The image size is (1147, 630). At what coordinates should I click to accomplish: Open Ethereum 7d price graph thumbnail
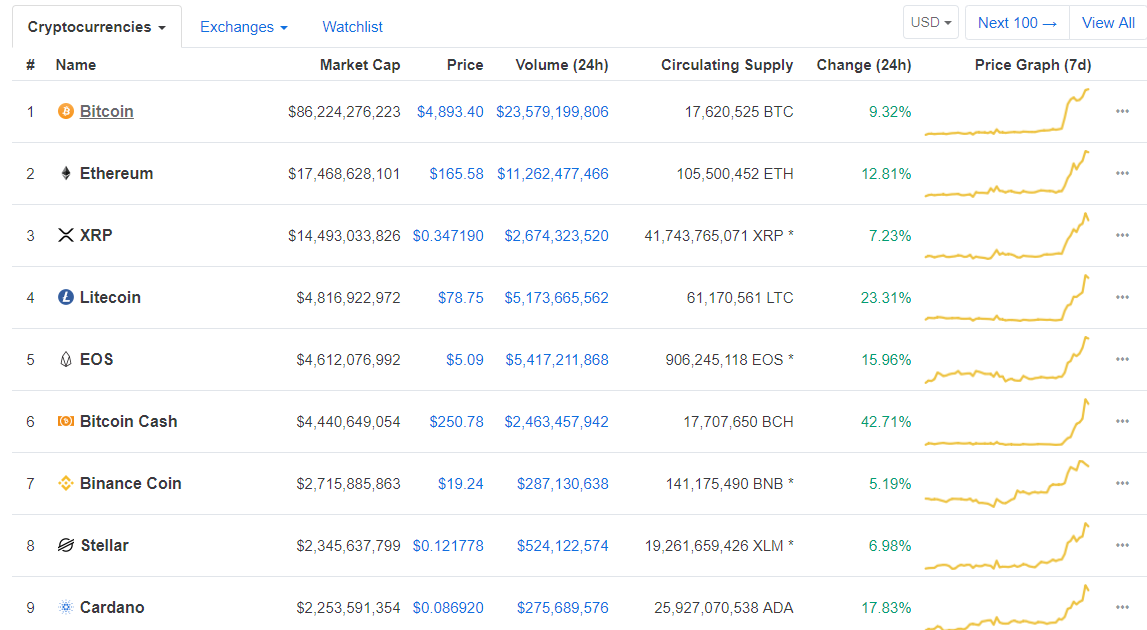1007,174
